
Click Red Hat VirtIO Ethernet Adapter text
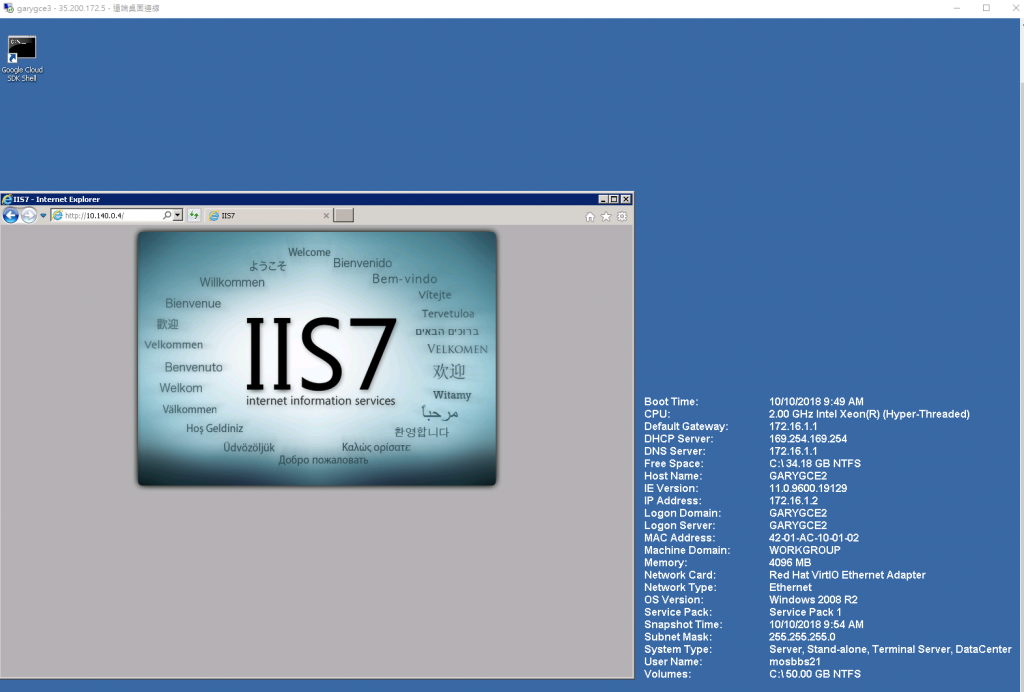tap(847, 574)
